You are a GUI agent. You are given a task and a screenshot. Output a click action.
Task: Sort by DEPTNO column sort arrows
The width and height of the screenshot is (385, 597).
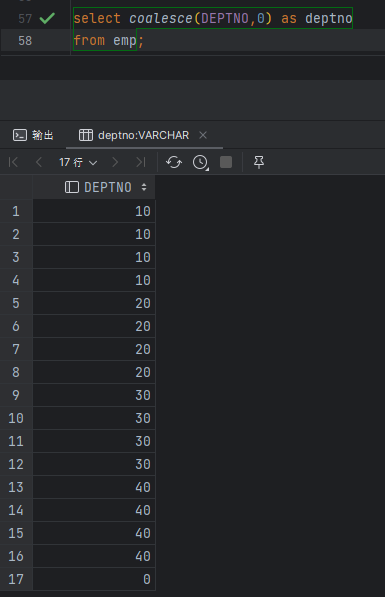(144, 187)
